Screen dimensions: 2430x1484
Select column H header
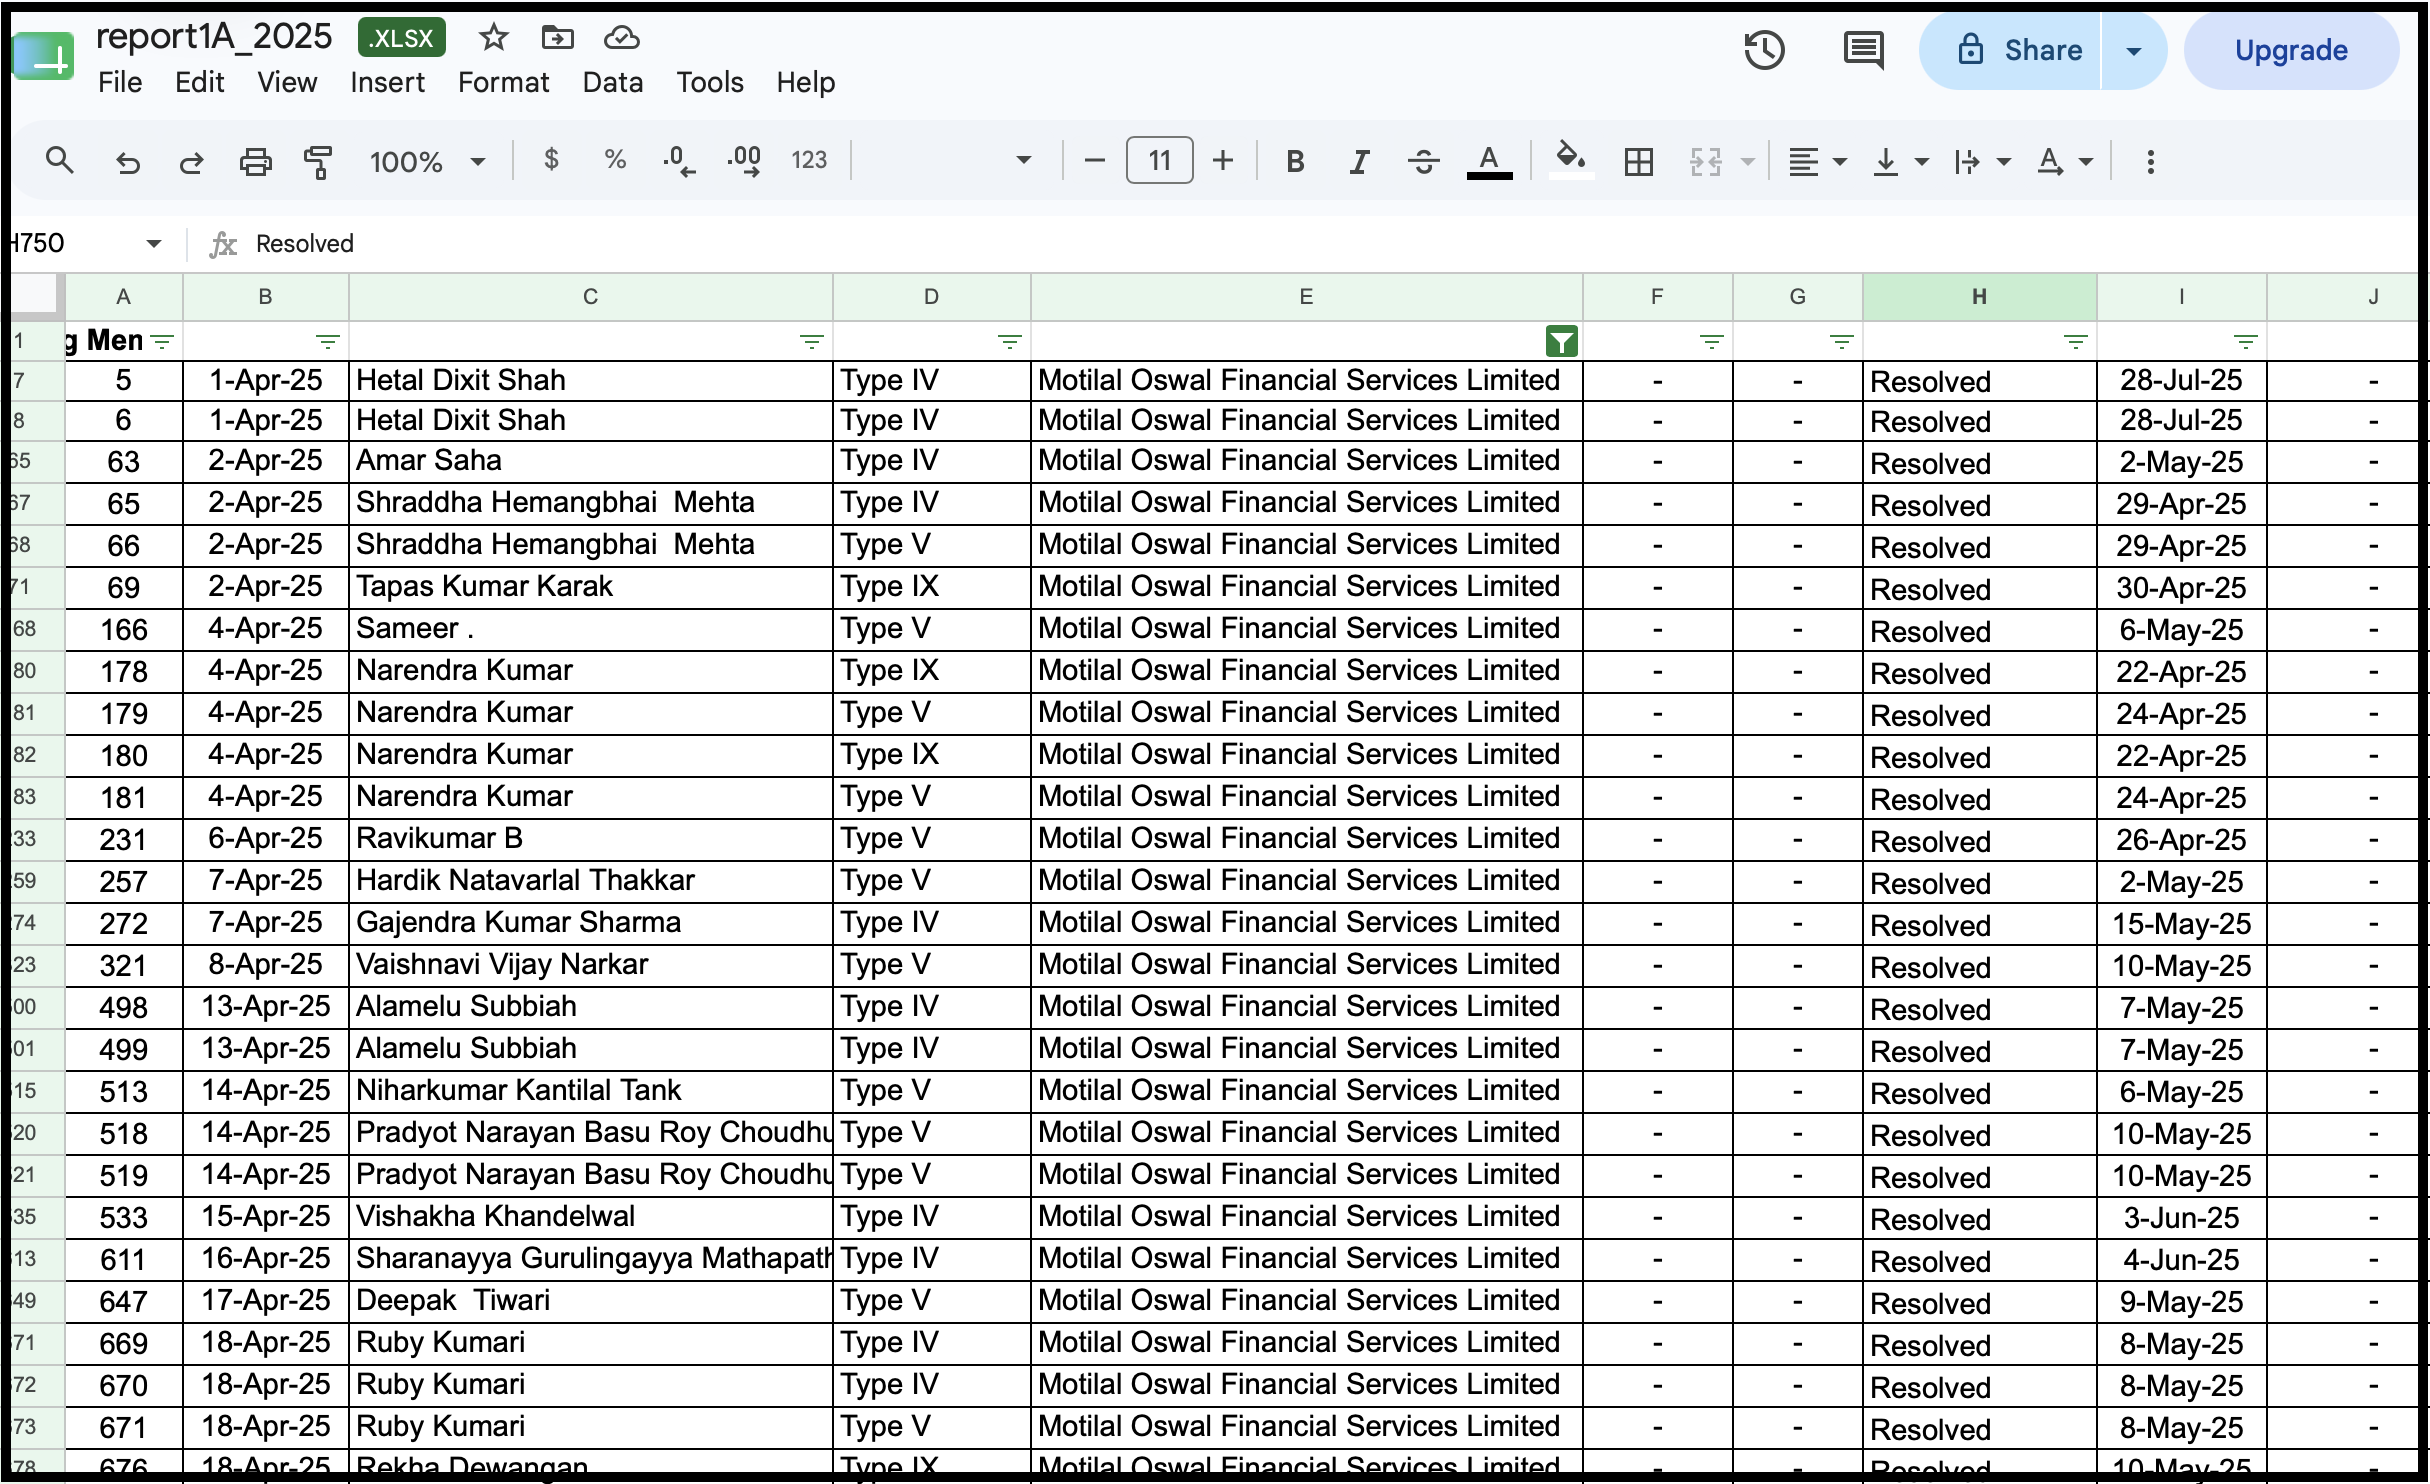coord(1979,296)
